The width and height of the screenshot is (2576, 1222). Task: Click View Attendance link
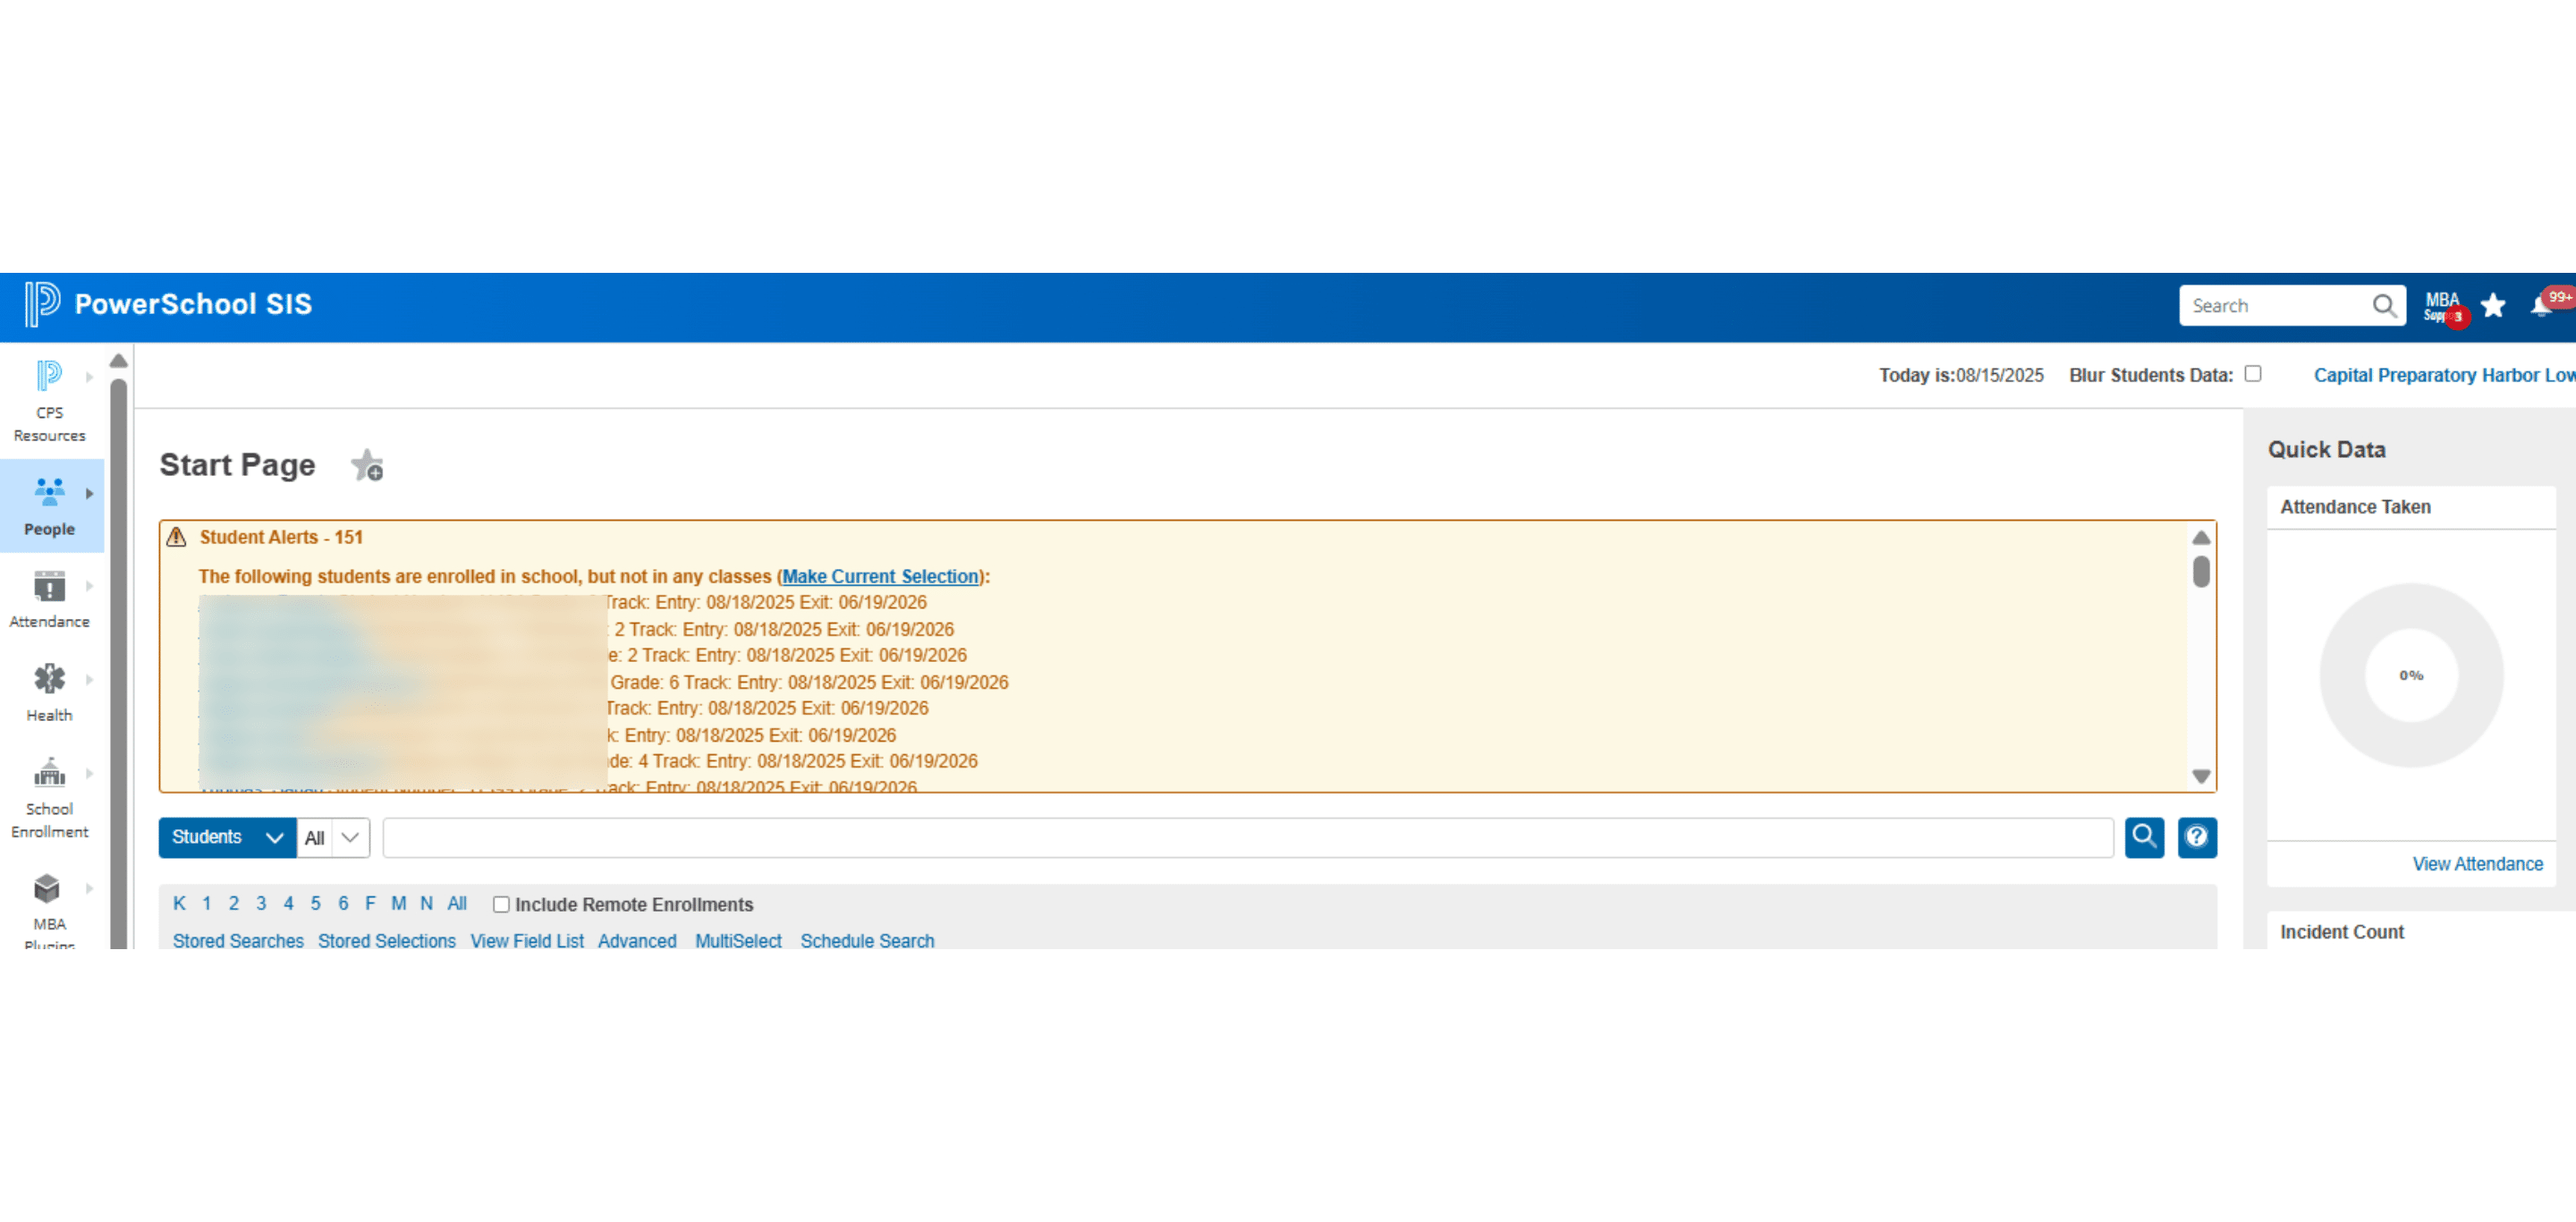point(2477,864)
